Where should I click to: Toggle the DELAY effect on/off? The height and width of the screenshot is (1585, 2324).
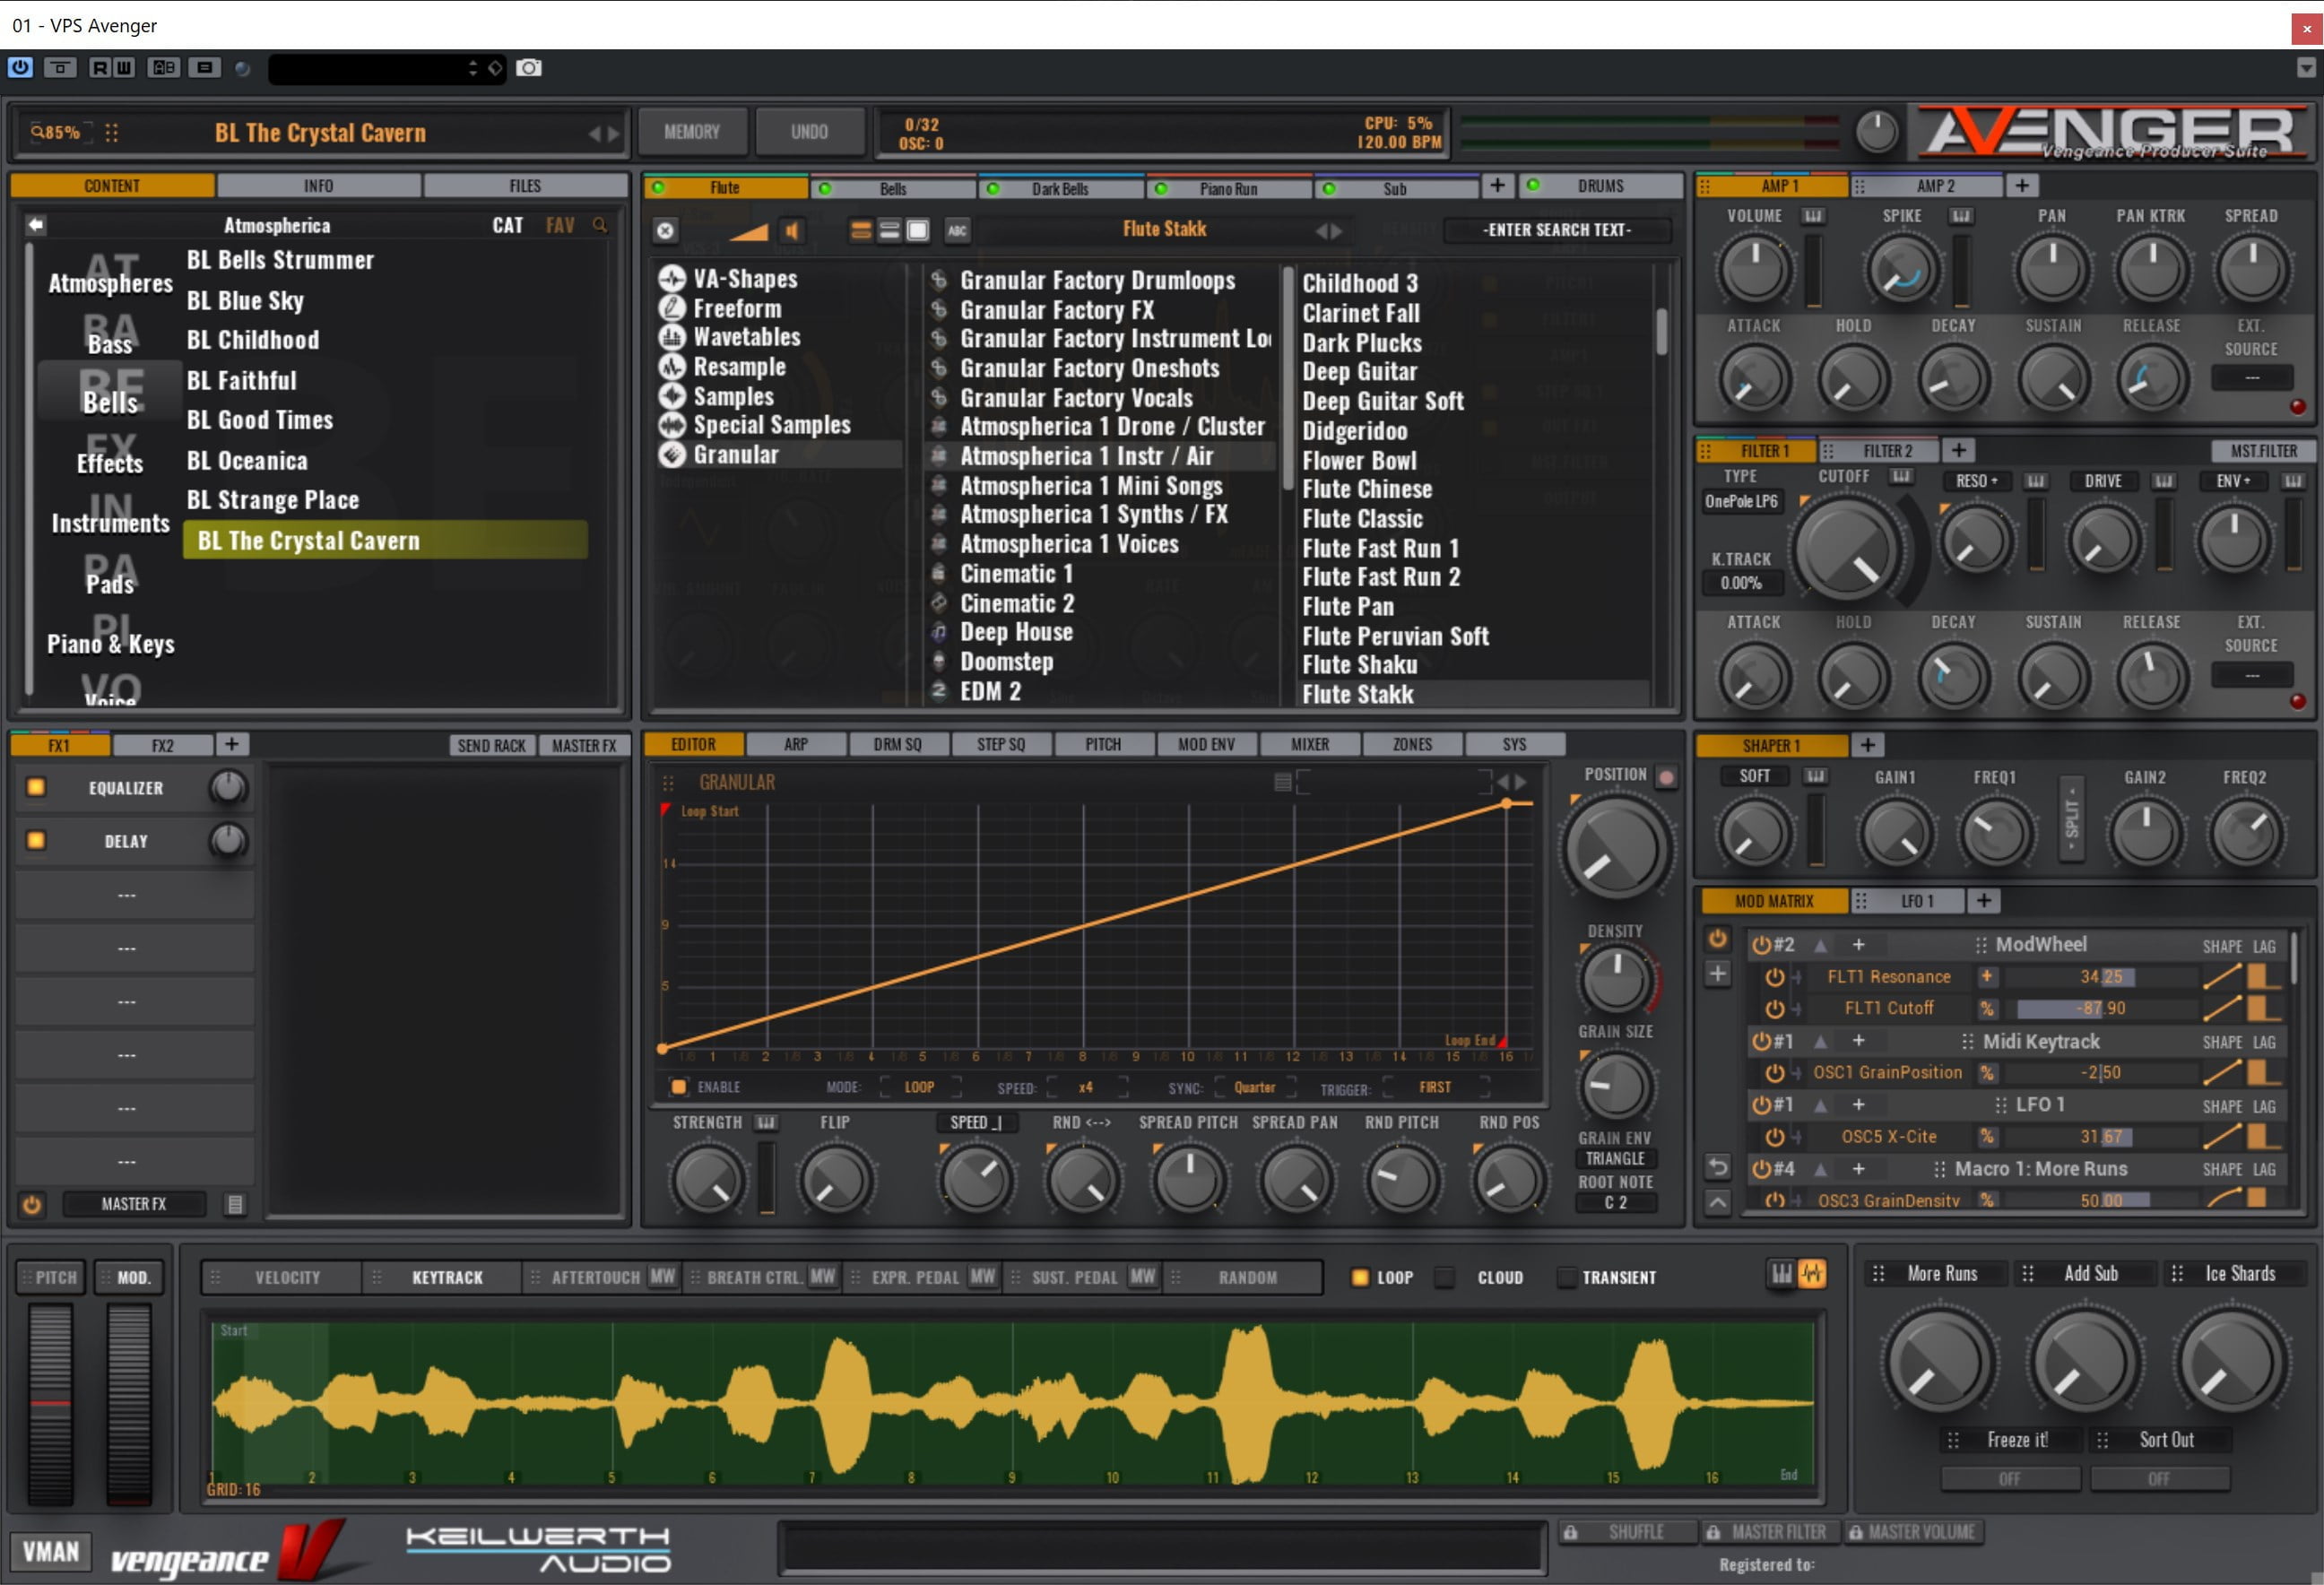coord(36,840)
